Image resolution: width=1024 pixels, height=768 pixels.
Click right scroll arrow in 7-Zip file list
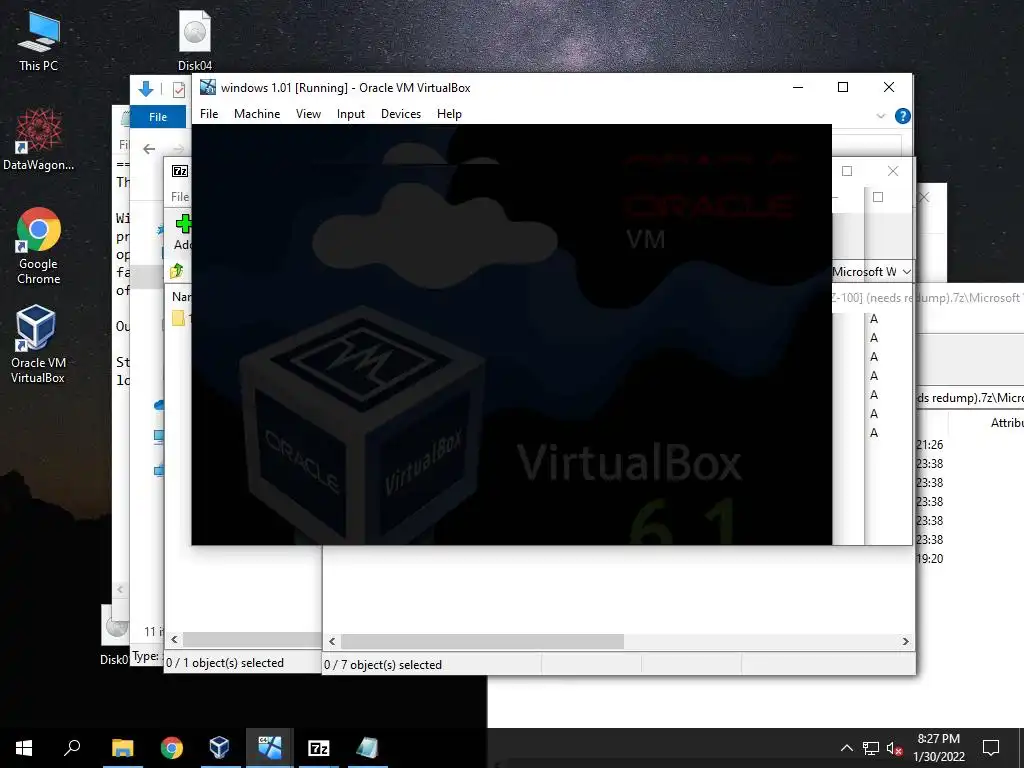tap(905, 641)
